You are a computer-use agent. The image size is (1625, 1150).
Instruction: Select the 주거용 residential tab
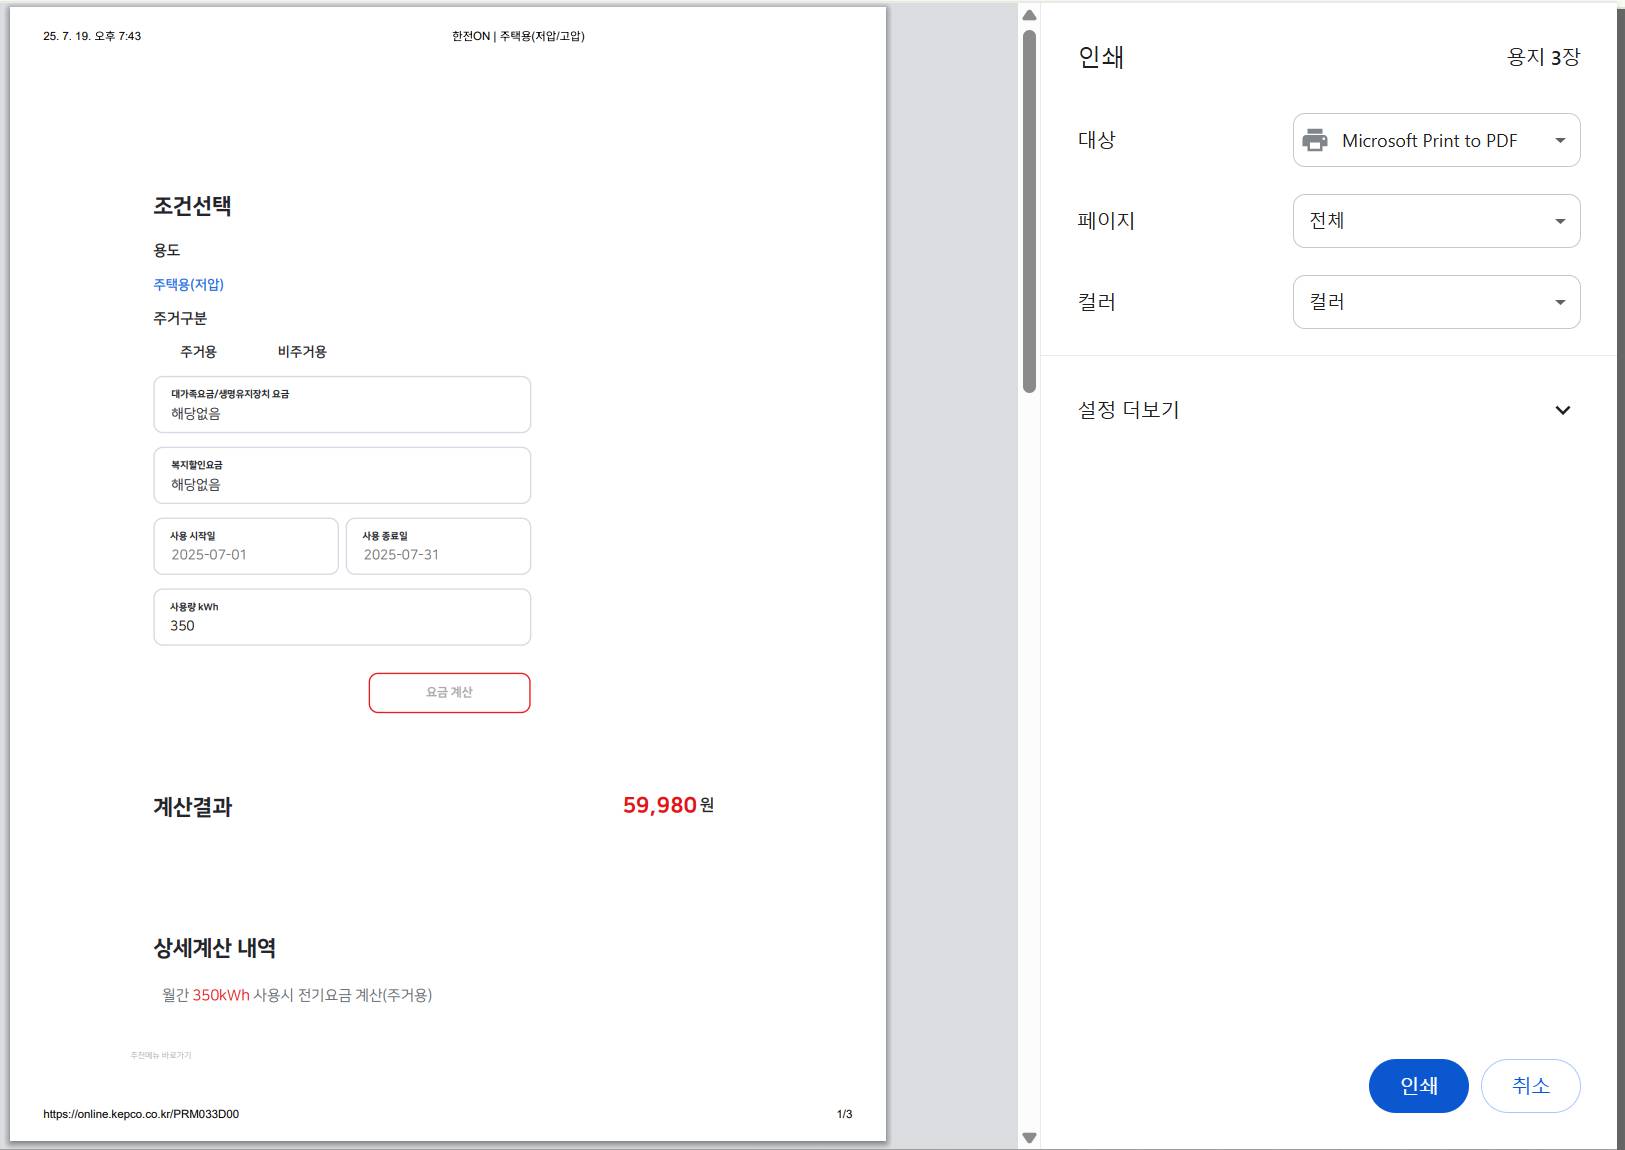click(x=200, y=351)
